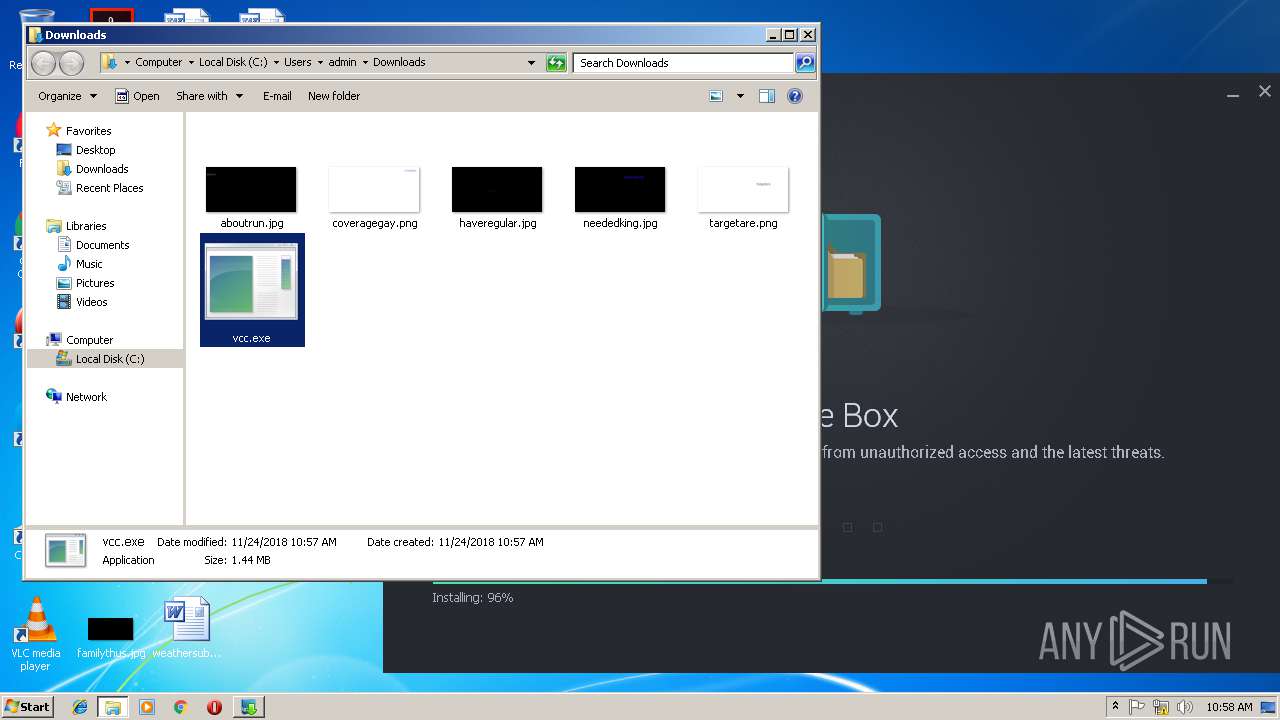Screen dimensions: 1280x720
Task: Create a New folder from toolbar
Action: [x=334, y=96]
